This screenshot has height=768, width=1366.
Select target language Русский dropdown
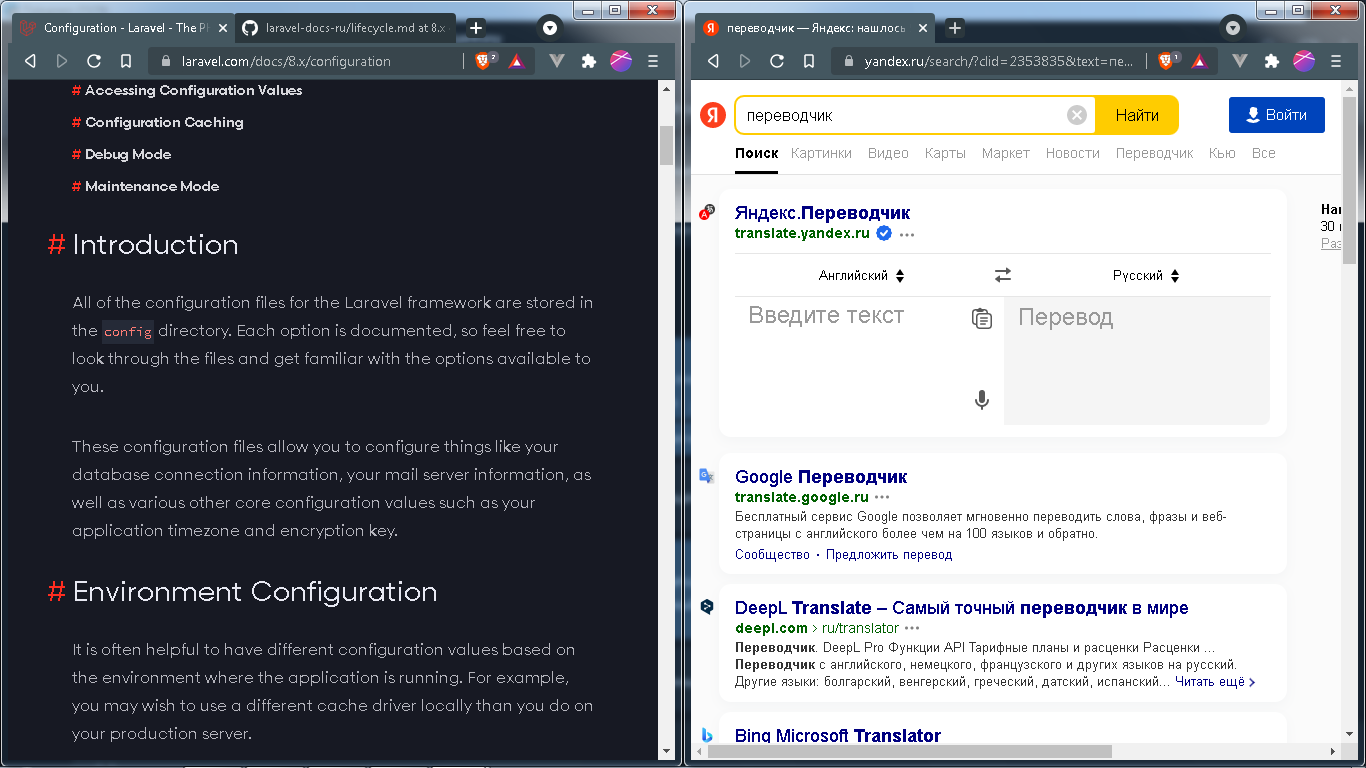[1146, 275]
